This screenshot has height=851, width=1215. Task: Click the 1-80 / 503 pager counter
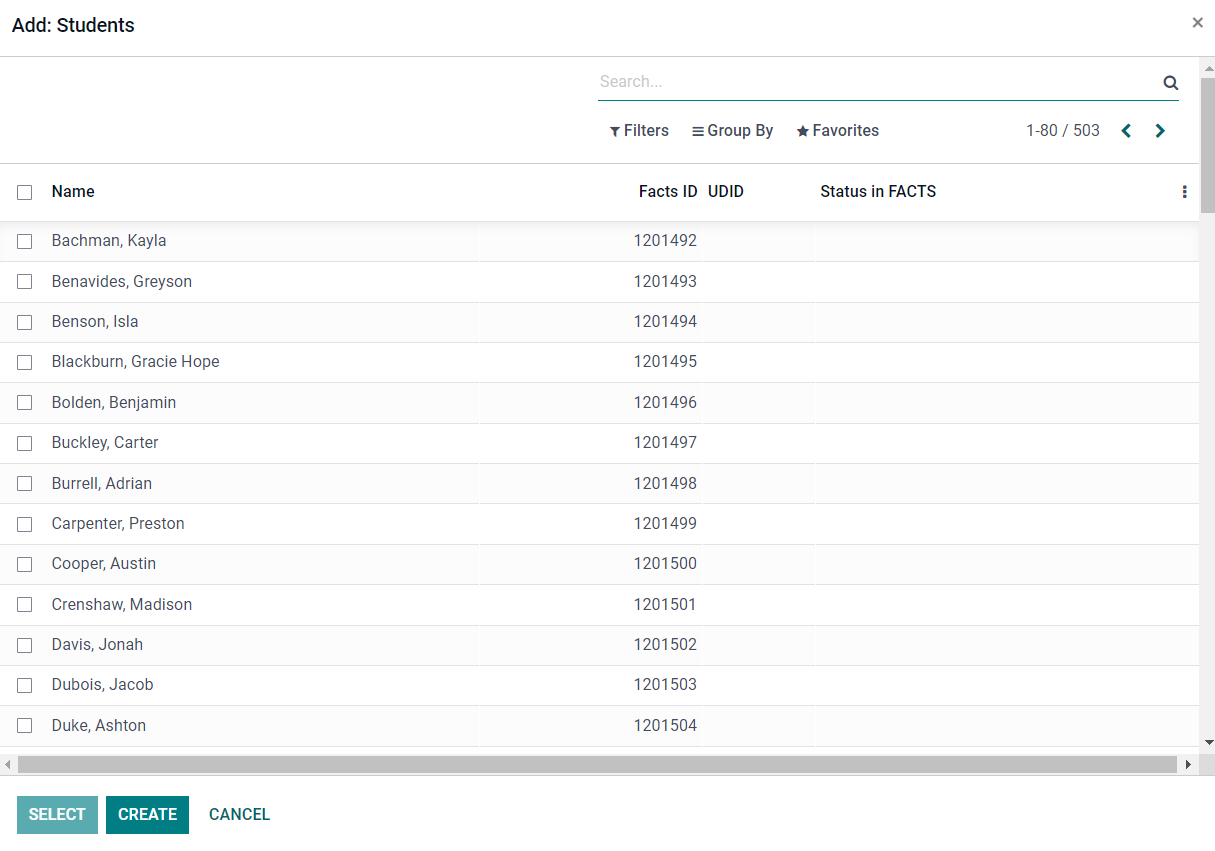point(1063,131)
